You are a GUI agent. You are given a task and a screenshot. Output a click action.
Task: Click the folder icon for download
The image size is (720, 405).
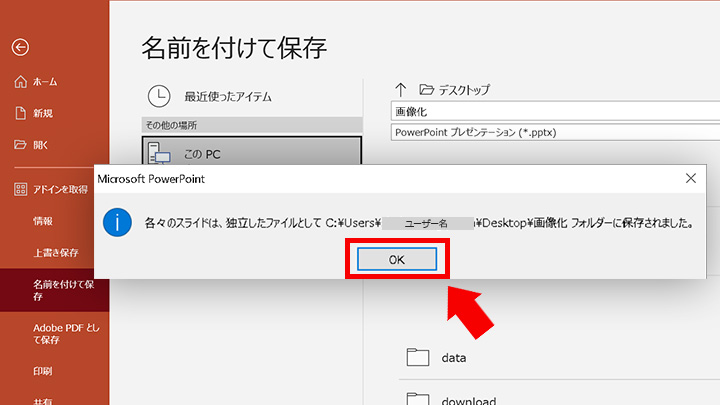(x=418, y=398)
